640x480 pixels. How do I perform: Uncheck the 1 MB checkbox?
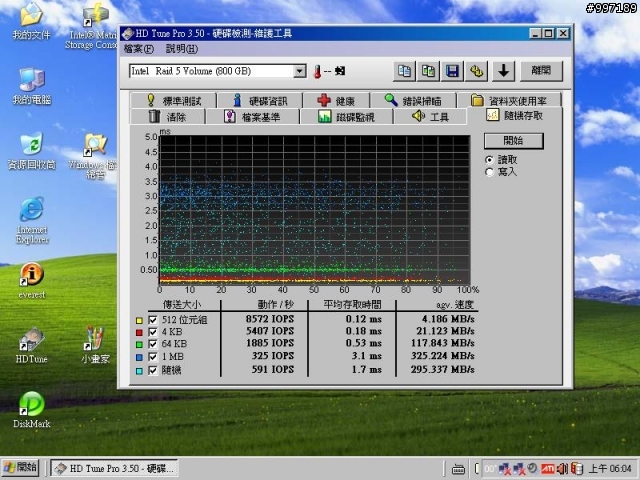(x=153, y=357)
